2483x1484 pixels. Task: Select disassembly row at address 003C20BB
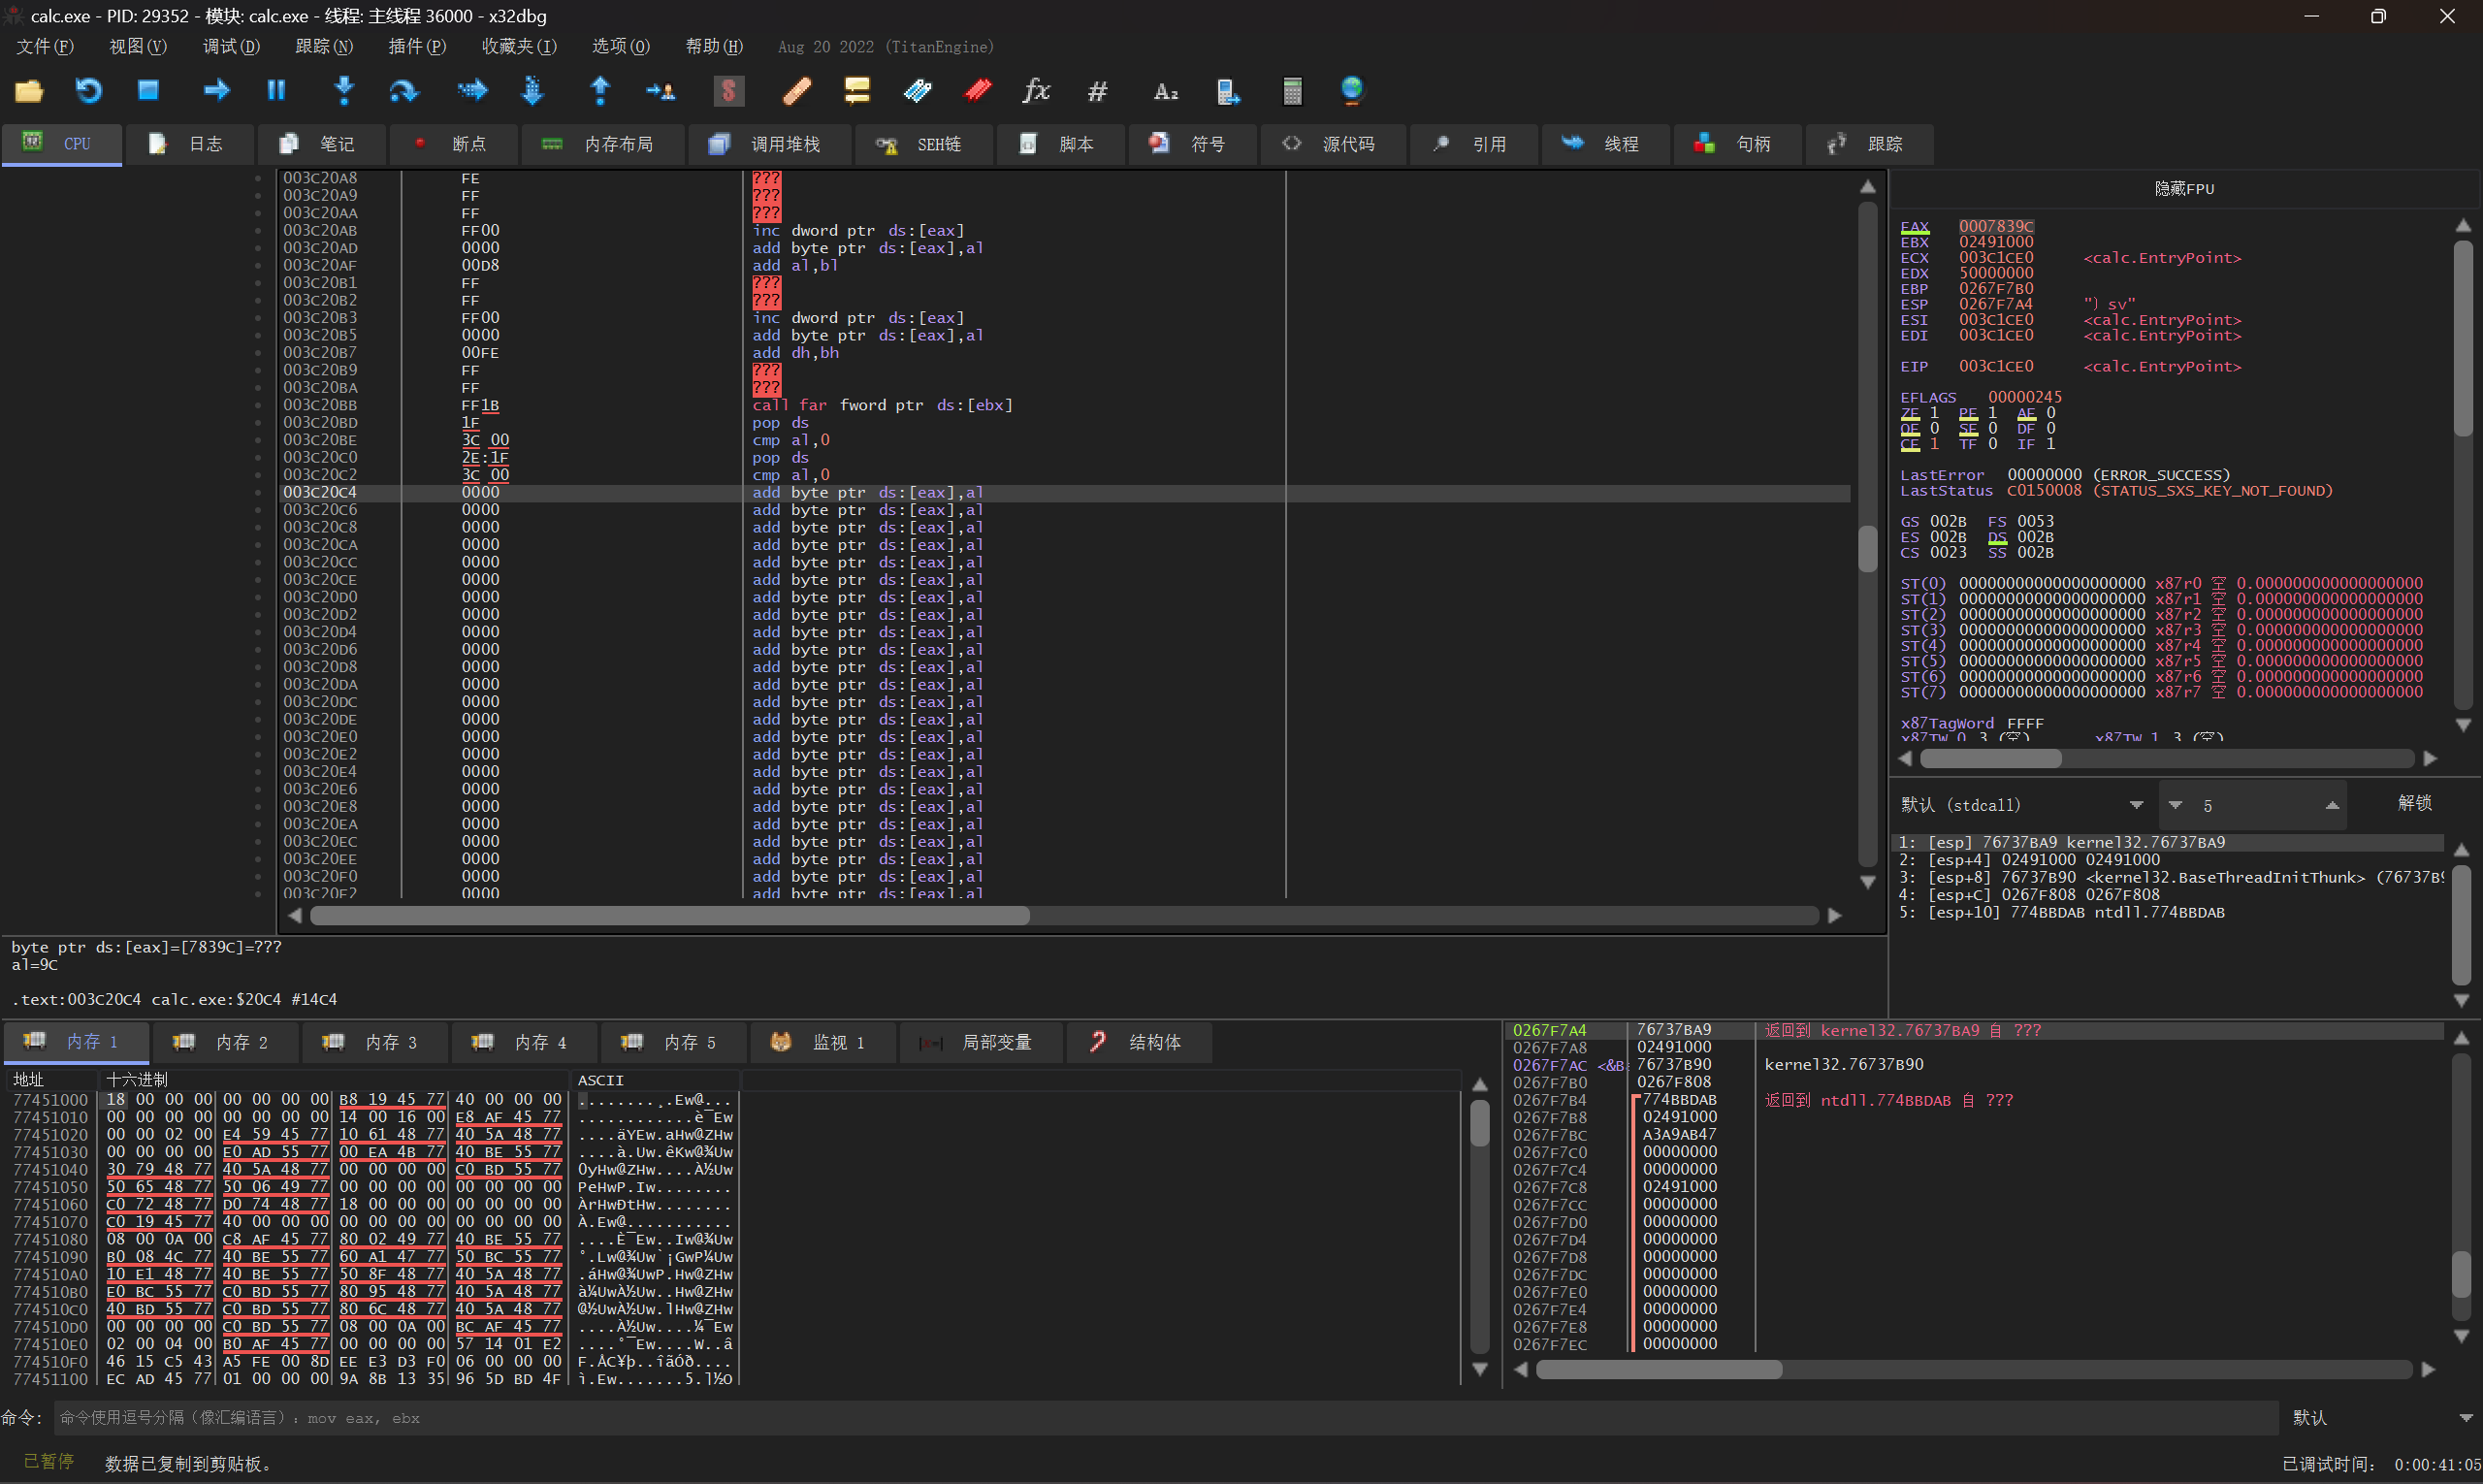(1065, 405)
